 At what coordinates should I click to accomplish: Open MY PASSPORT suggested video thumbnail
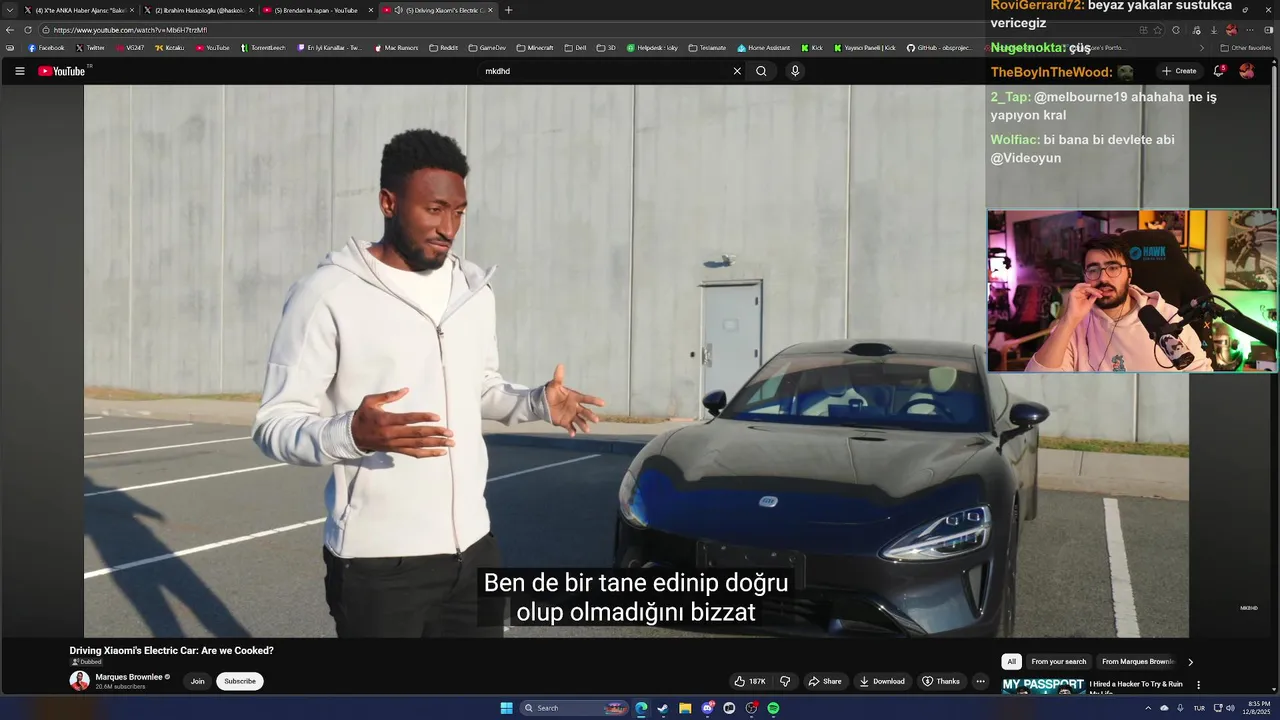(x=1043, y=686)
